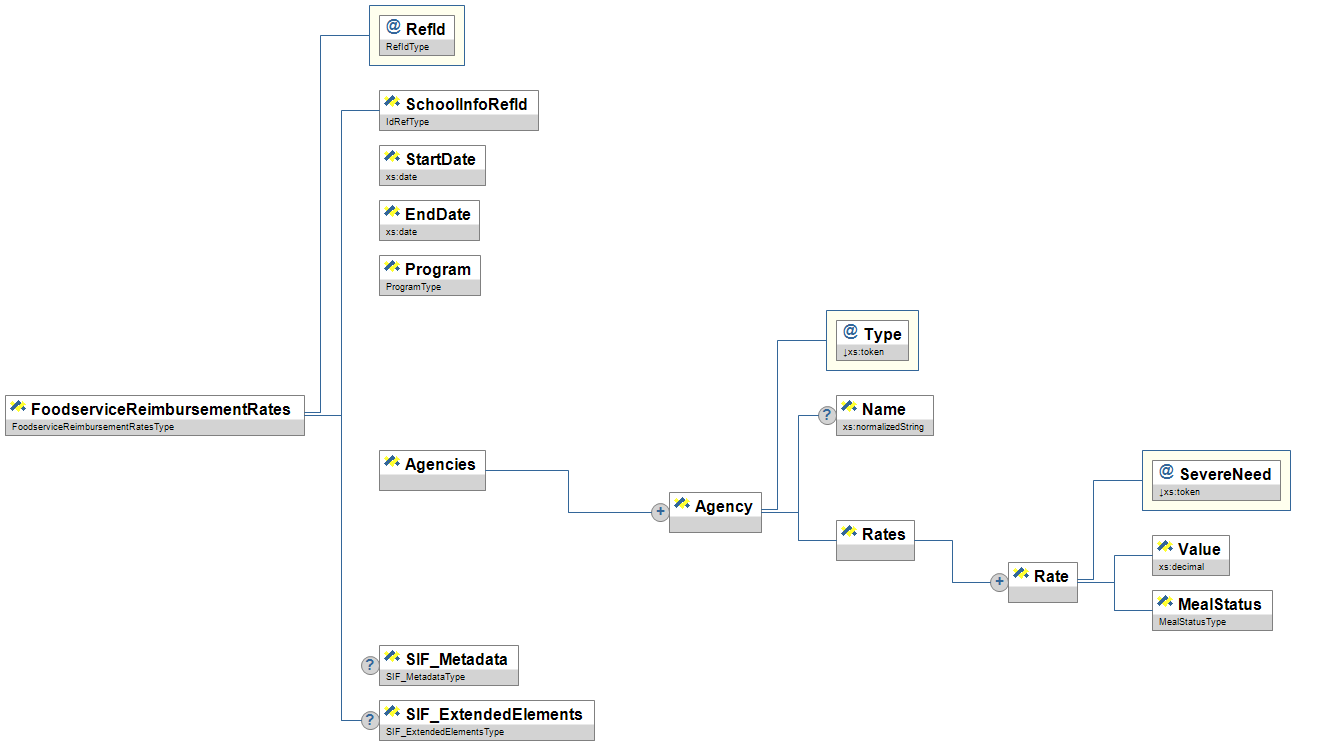Click the @ icon next to SevereNeed
This screenshot has height=745, width=1331.
pos(1166,473)
